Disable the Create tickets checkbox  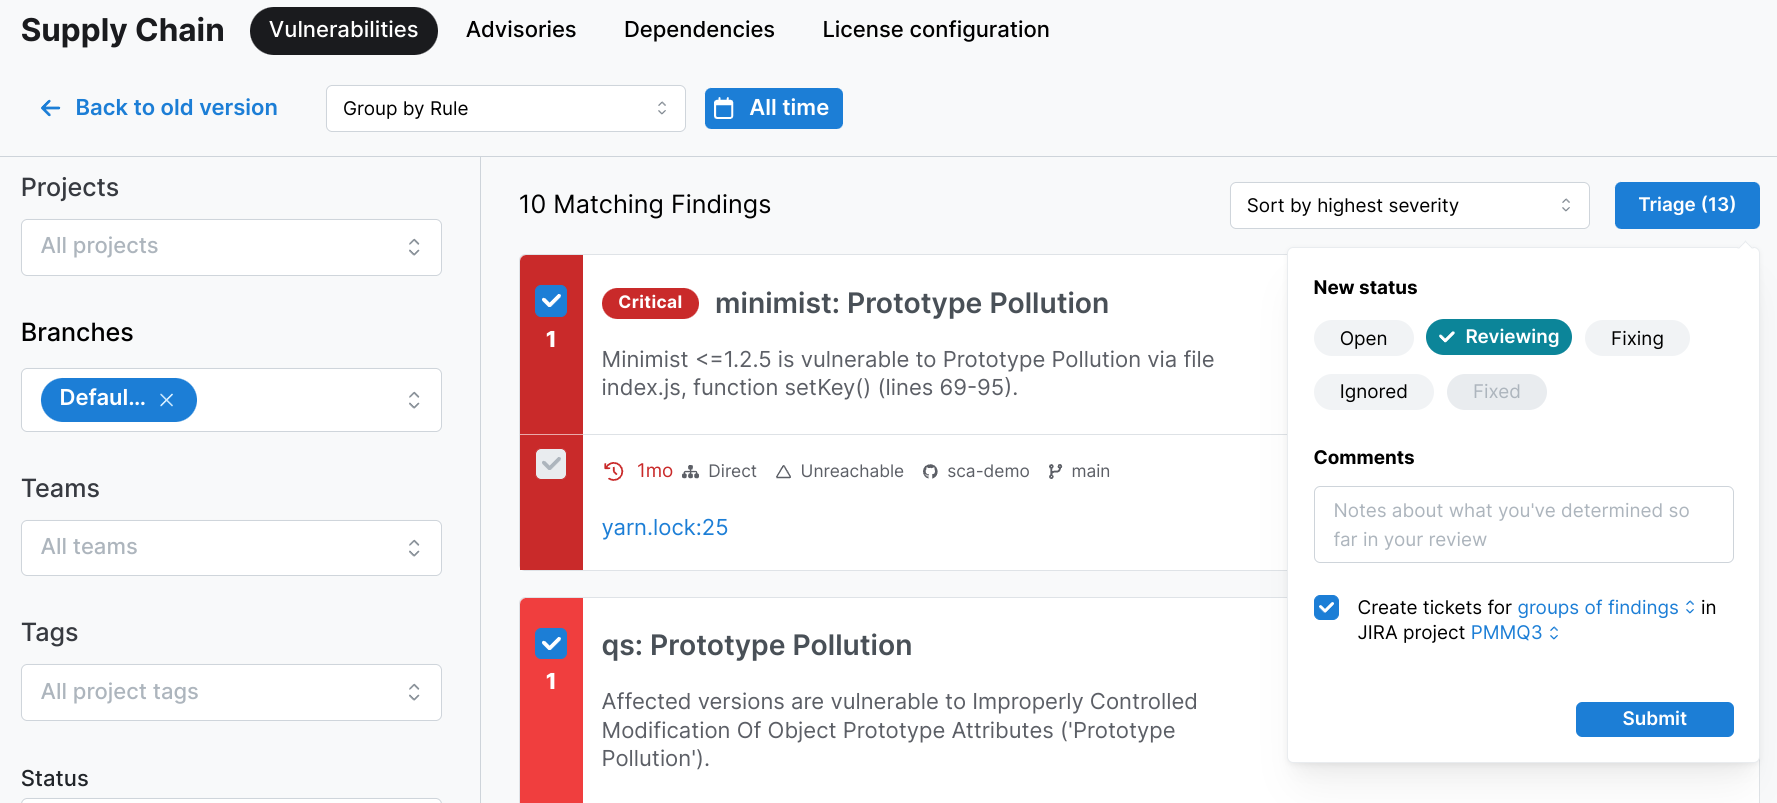coord(1326,608)
